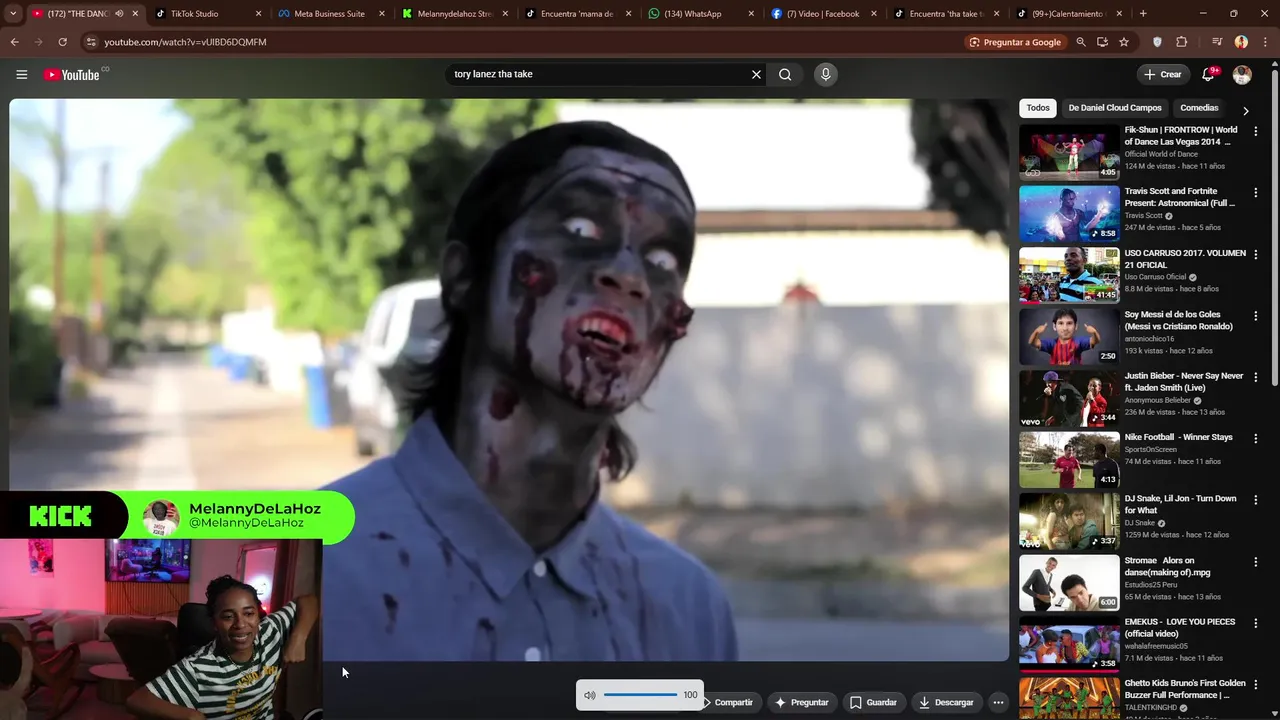Screen dimensions: 1280x720
Task: Mute the YouTube tab audio icon
Action: coord(119,14)
